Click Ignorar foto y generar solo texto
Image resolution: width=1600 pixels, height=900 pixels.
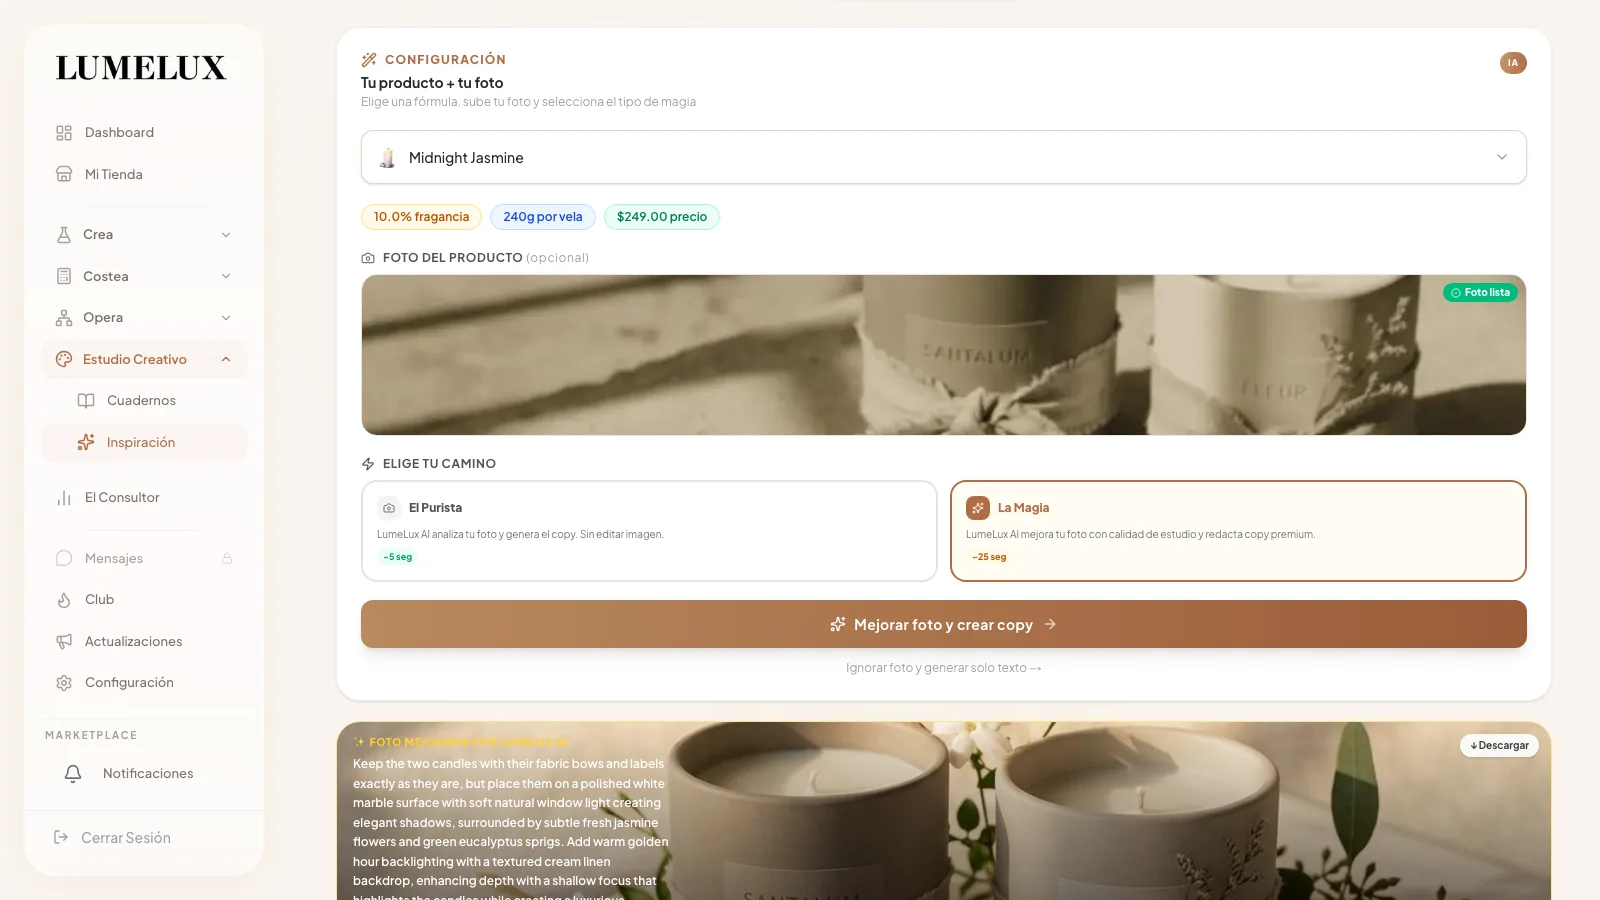click(943, 668)
